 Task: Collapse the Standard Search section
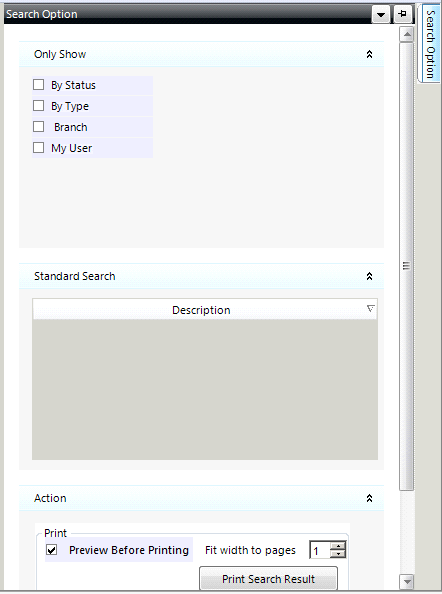369,276
